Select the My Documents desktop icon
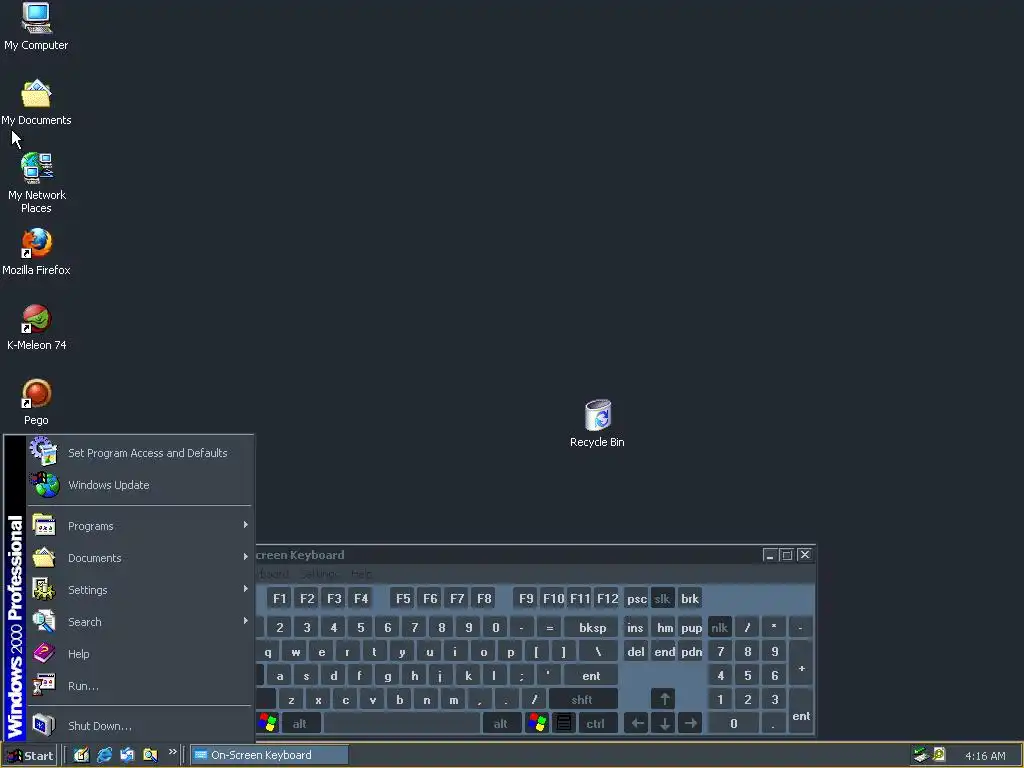 pyautogui.click(x=36, y=102)
